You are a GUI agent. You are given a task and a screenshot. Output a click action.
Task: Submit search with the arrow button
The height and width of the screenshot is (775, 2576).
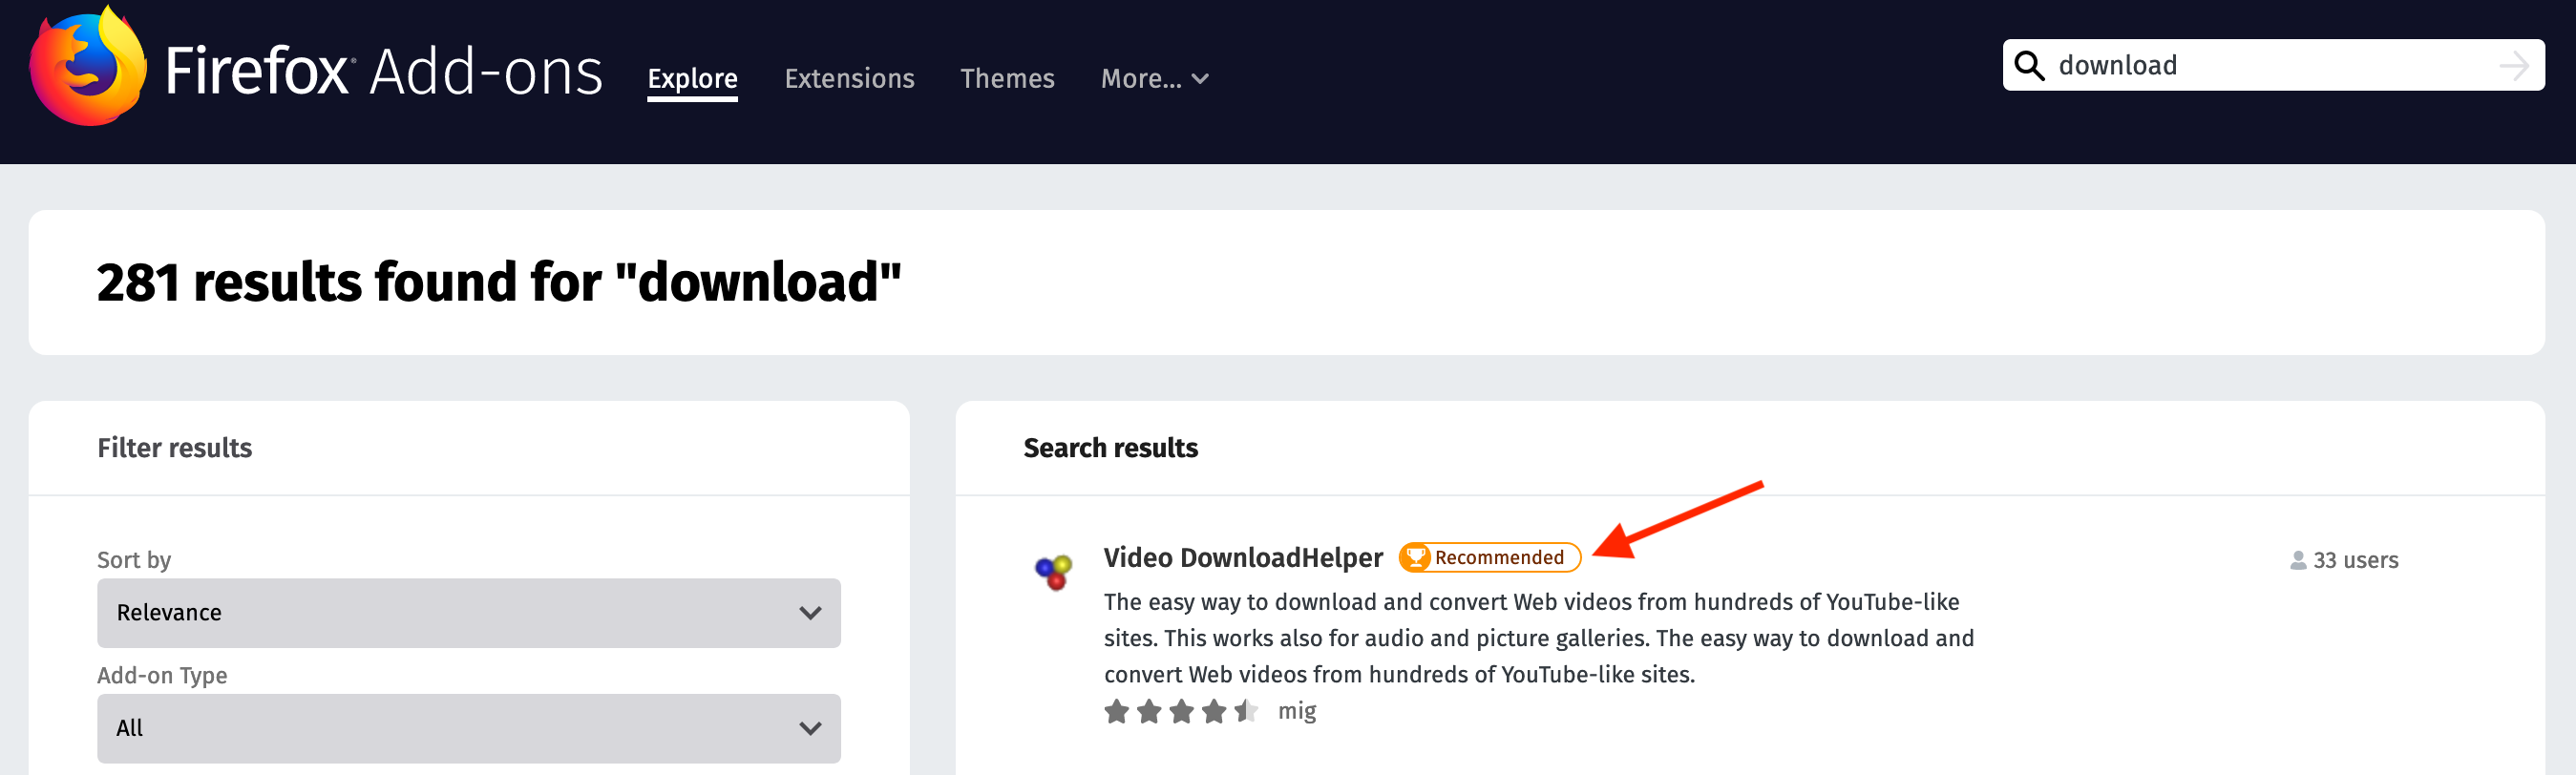click(x=2515, y=66)
